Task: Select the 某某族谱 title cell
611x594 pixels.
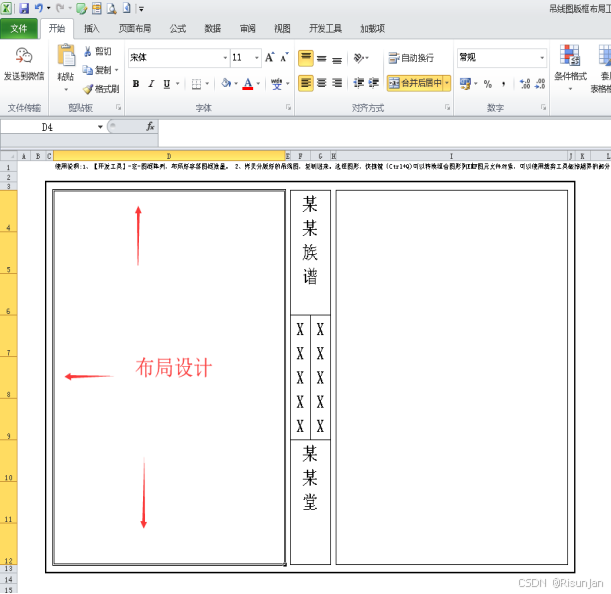Action: pos(310,252)
